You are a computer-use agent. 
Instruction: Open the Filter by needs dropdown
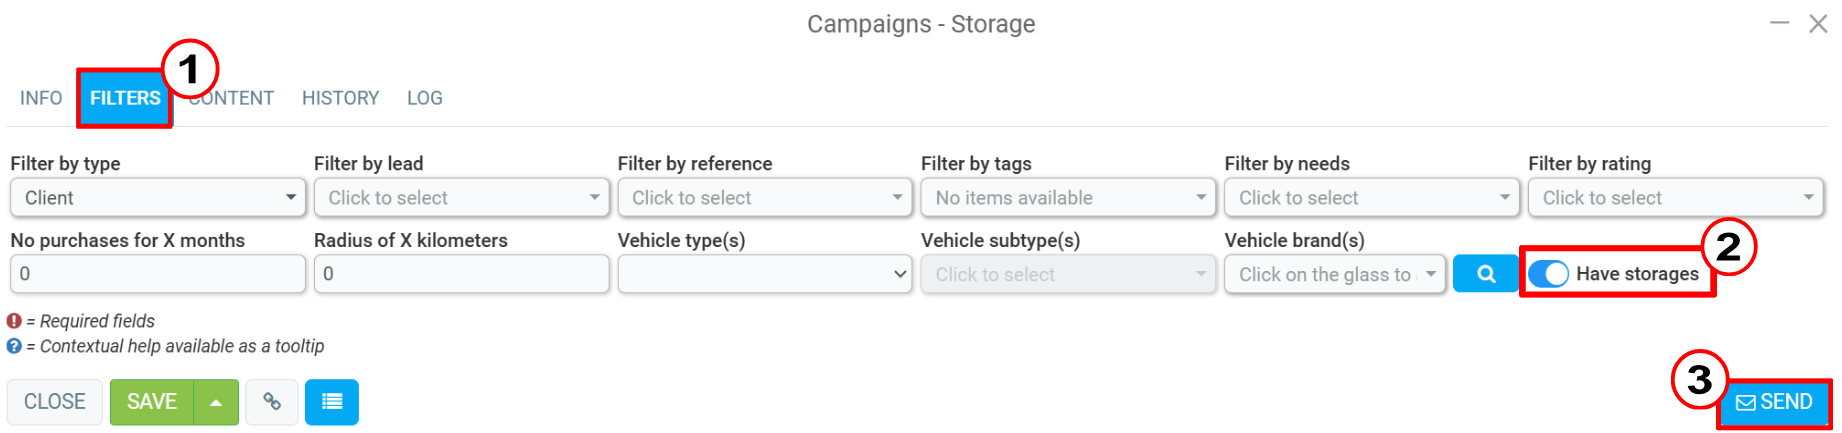[1372, 198]
